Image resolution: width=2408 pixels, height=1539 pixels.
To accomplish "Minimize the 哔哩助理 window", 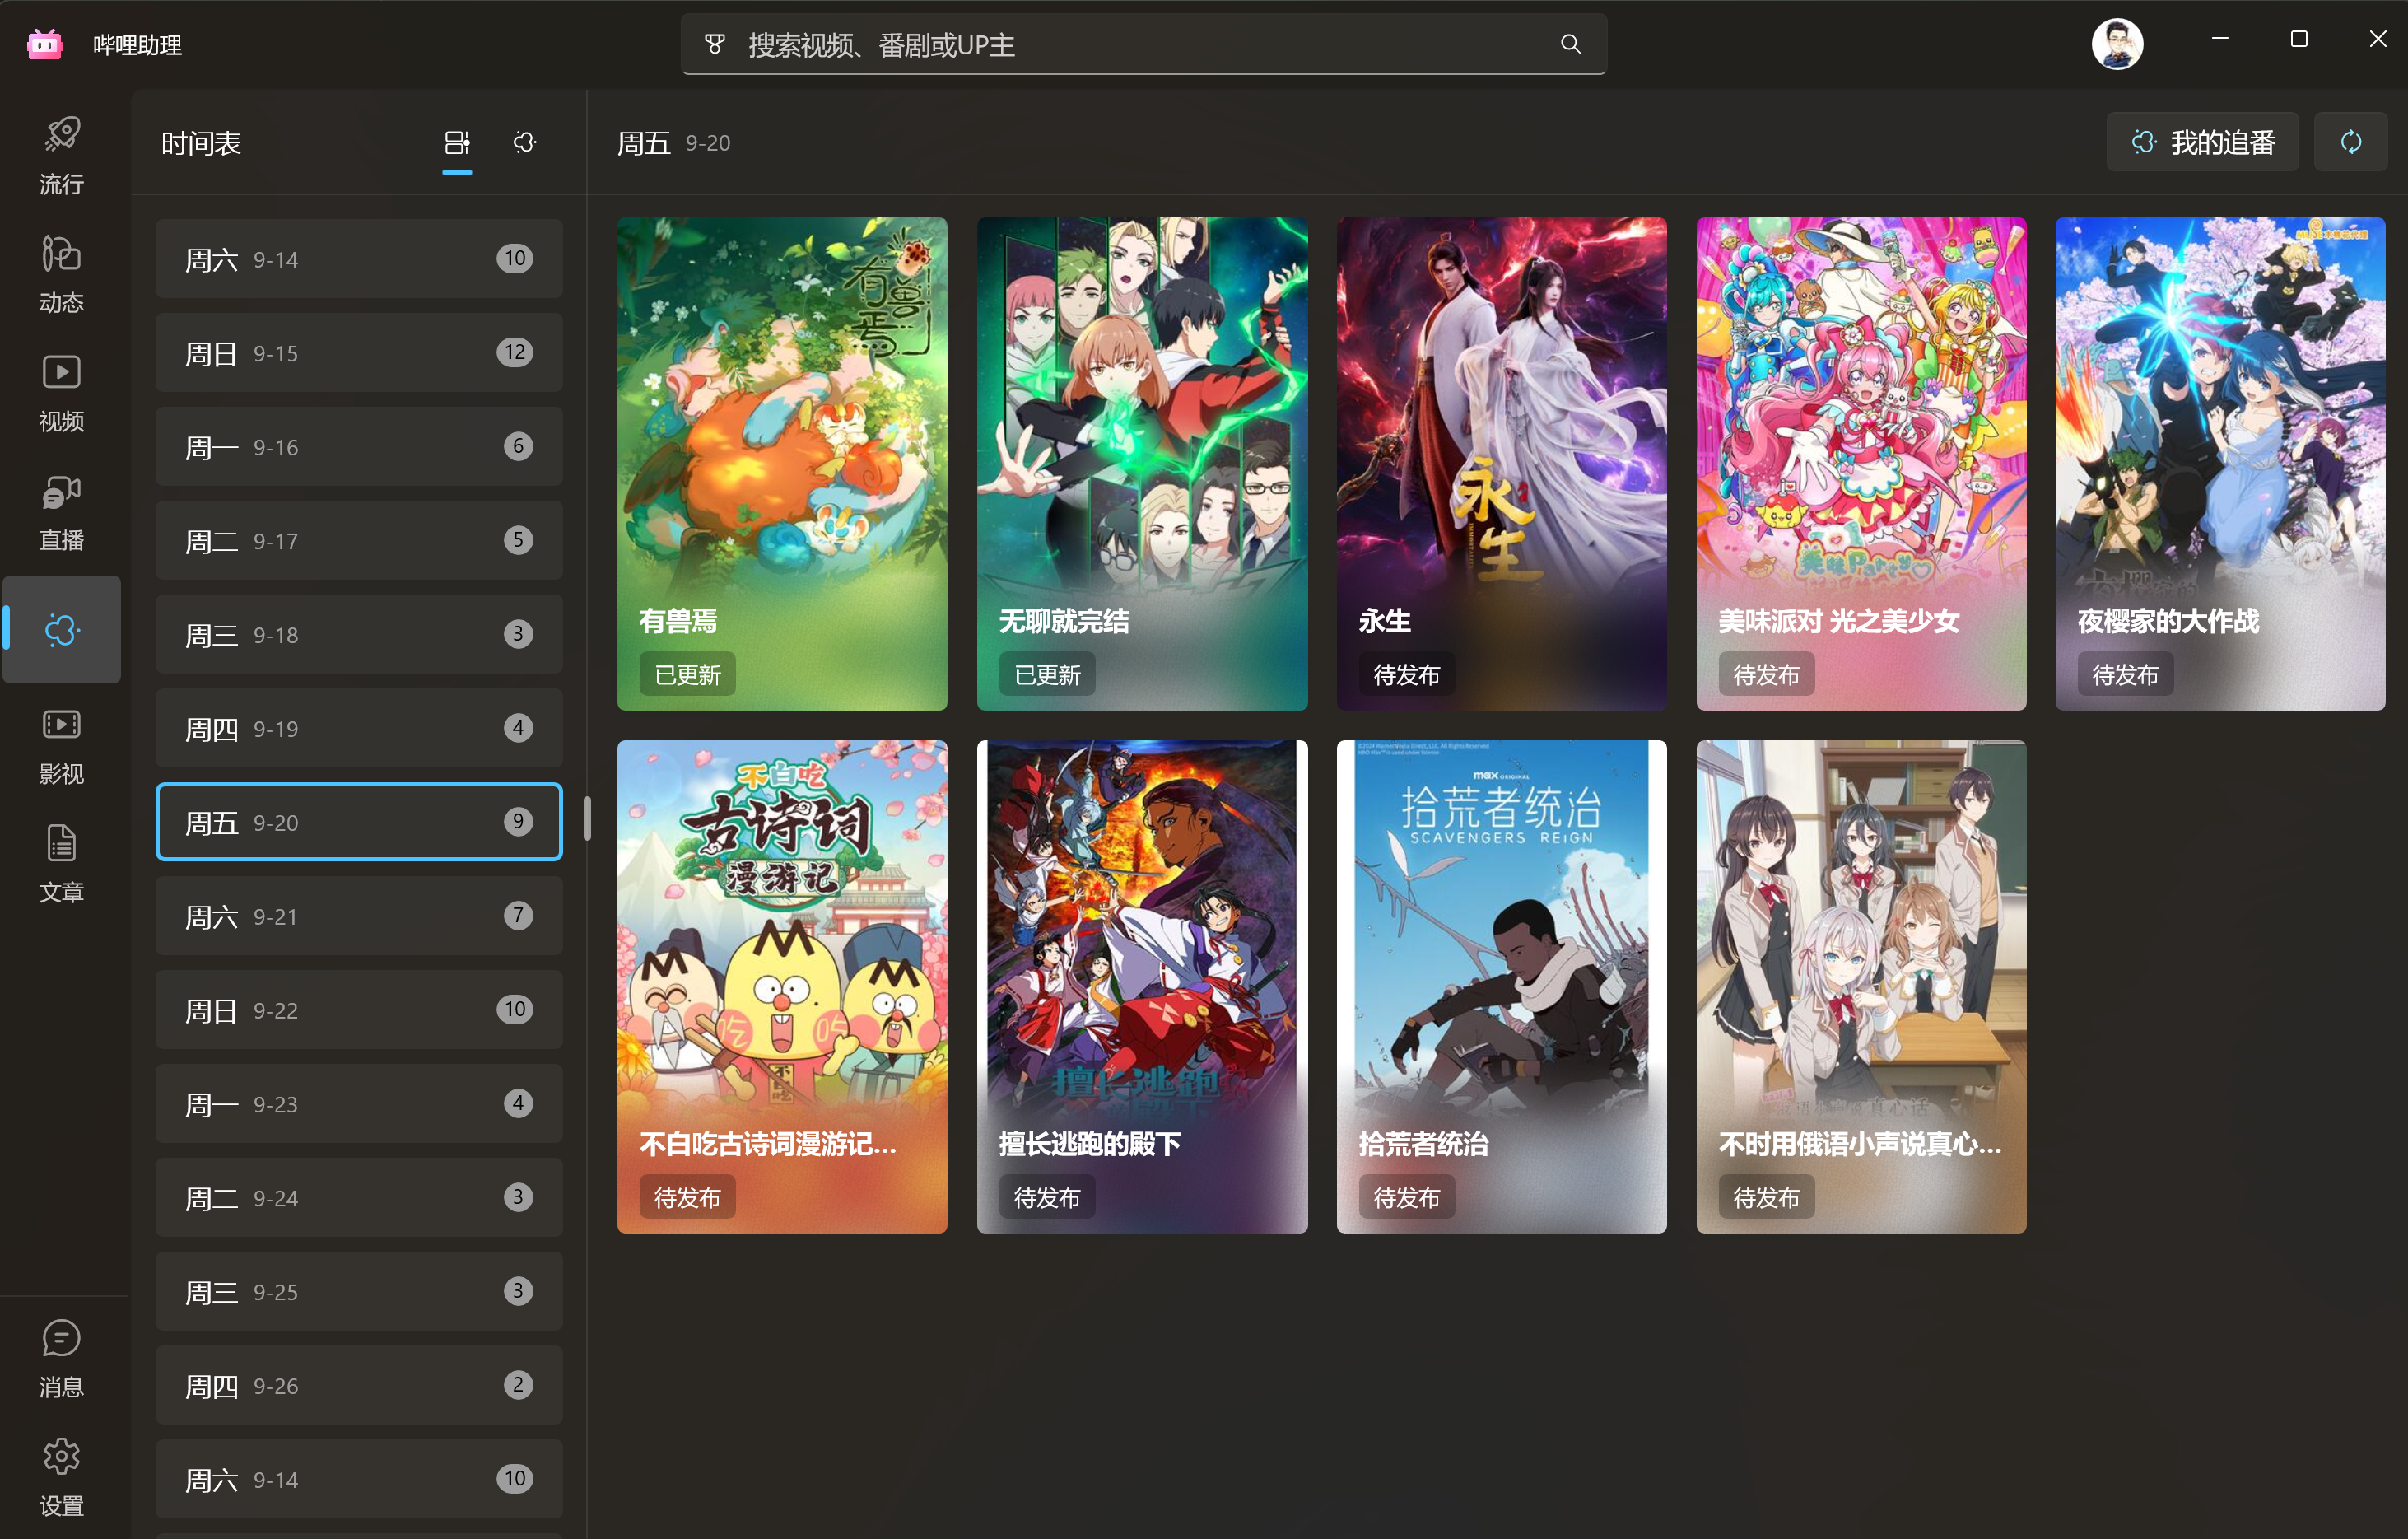I will pyautogui.click(x=2220, y=39).
